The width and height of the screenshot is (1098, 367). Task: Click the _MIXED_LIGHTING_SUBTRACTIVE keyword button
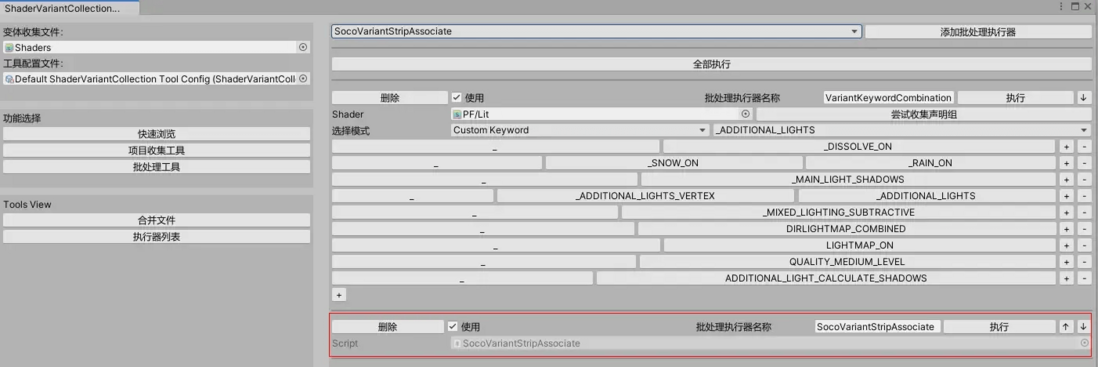coord(838,212)
